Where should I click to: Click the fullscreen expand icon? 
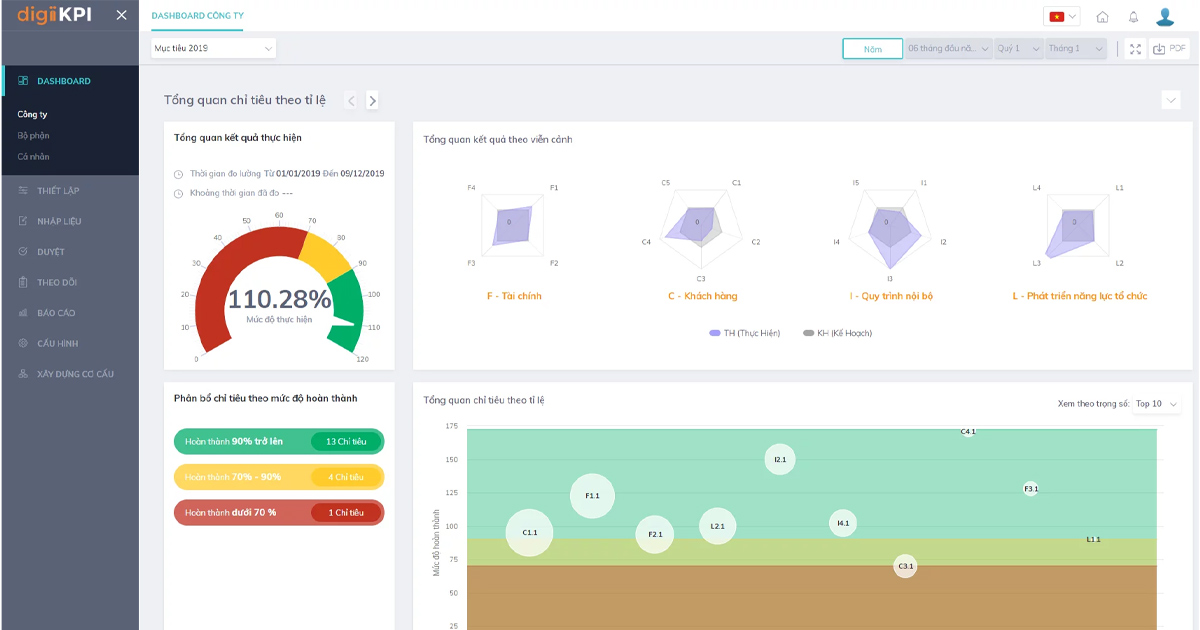point(1135,49)
